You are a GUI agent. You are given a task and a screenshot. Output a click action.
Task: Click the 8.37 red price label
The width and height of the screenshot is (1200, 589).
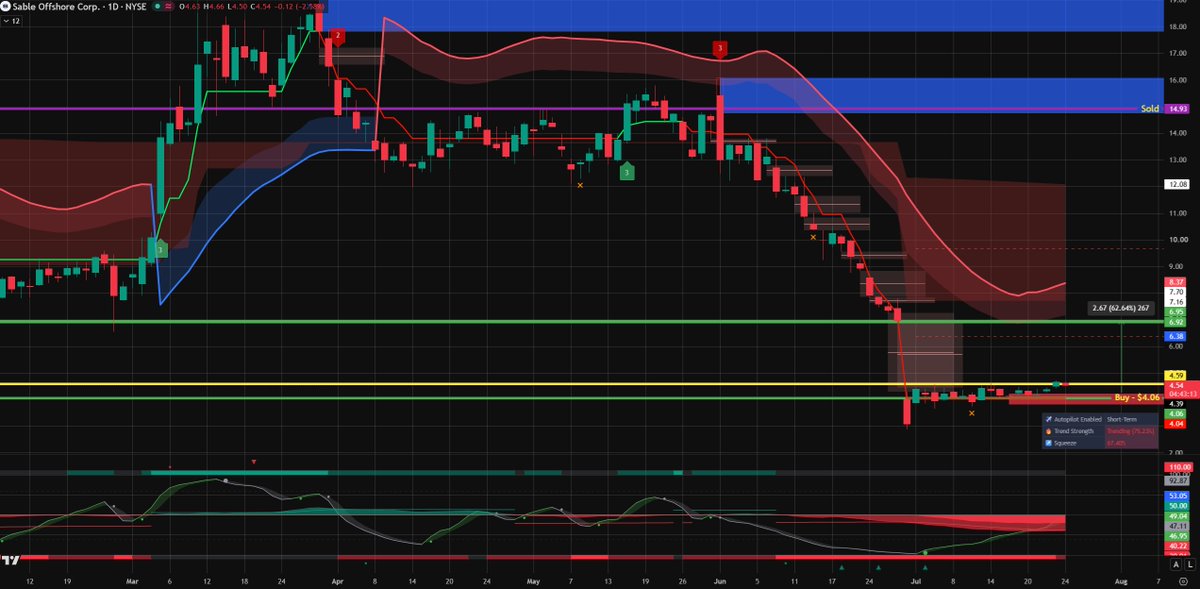pyautogui.click(x=1176, y=282)
